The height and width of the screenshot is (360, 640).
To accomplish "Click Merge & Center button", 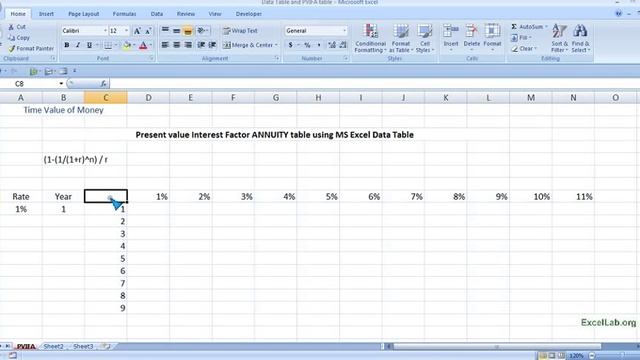I will (x=247, y=45).
